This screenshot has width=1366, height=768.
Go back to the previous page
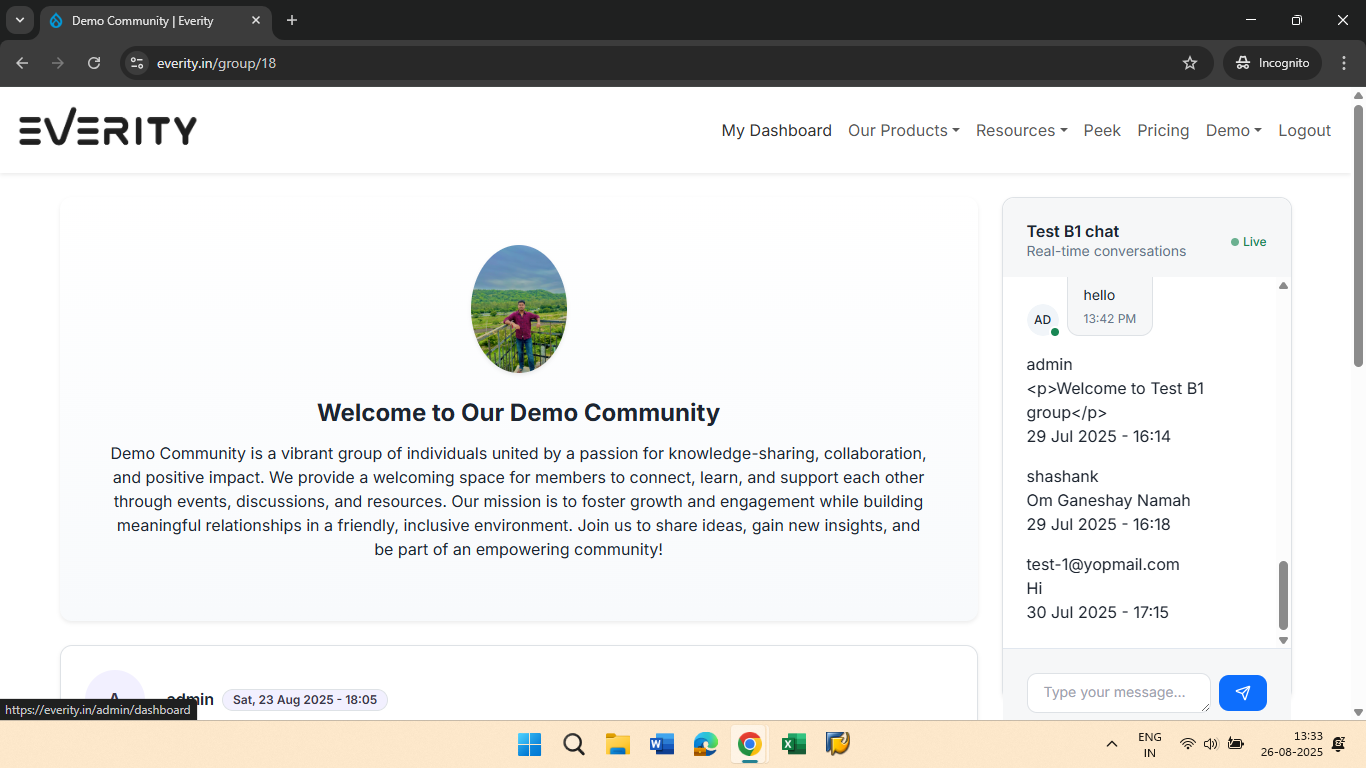click(22, 63)
